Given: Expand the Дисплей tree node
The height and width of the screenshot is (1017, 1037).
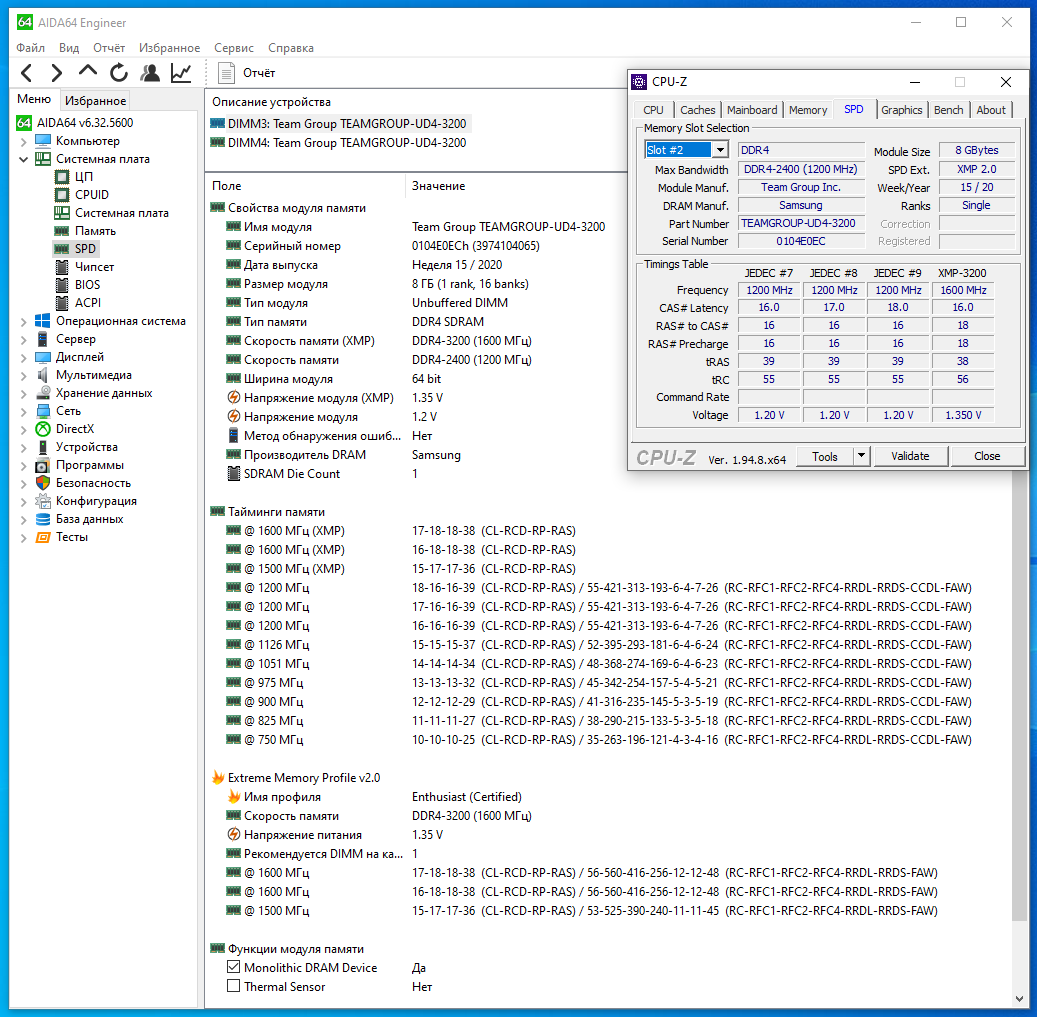Looking at the screenshot, I should pos(24,357).
